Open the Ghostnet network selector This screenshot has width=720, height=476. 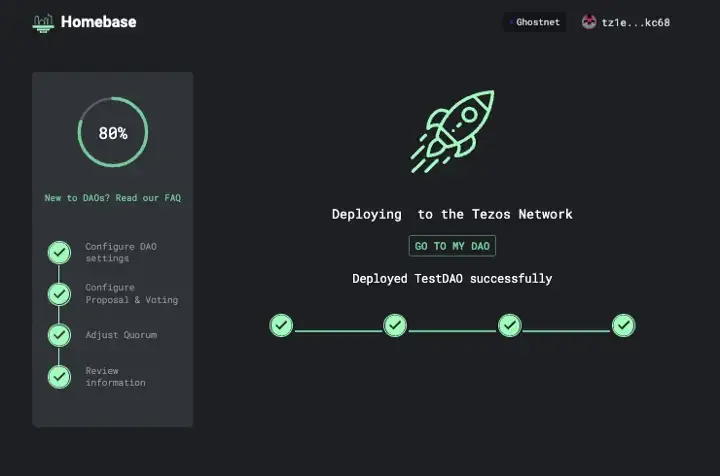(x=536, y=22)
